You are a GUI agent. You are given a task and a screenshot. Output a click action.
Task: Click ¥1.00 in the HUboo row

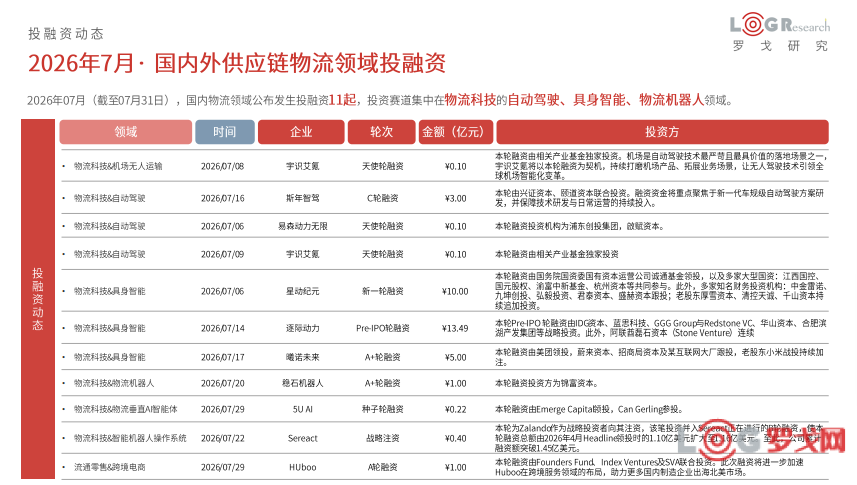click(x=456, y=468)
